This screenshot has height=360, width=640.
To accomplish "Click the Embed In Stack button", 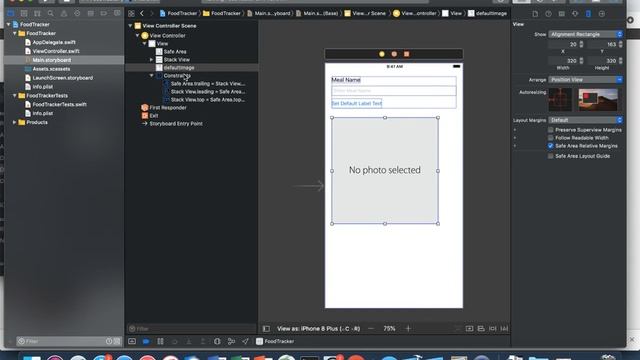I will click(469, 329).
